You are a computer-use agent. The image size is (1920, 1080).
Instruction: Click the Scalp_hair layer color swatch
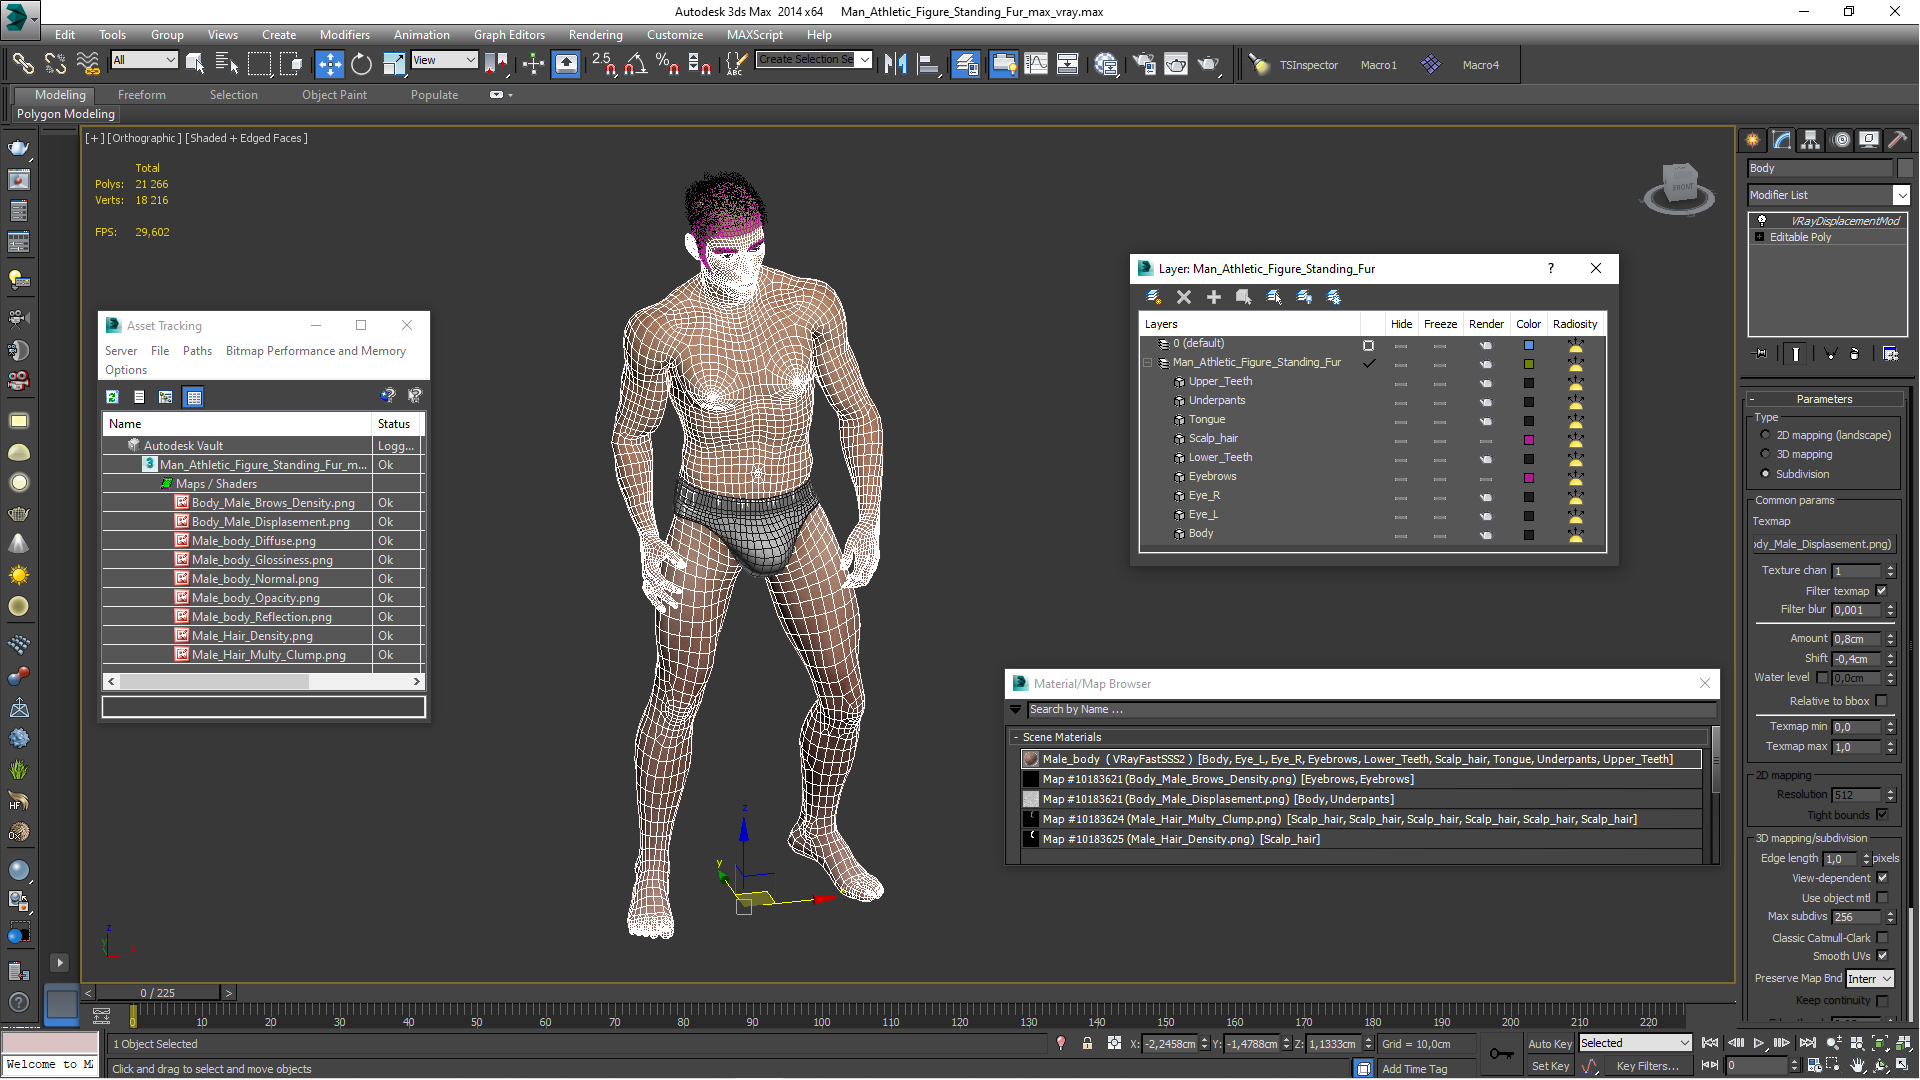click(1528, 439)
